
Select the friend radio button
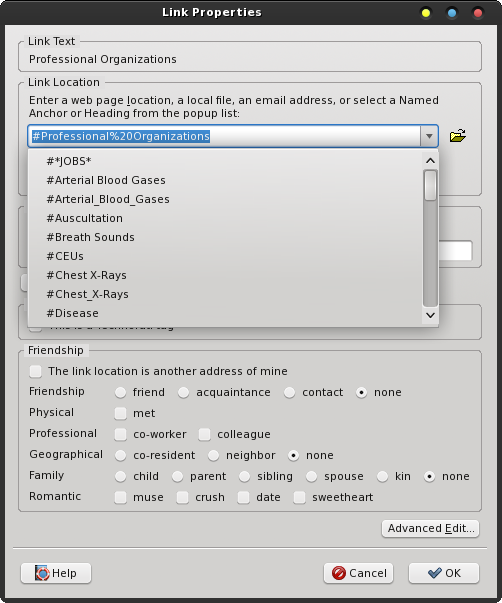point(120,392)
